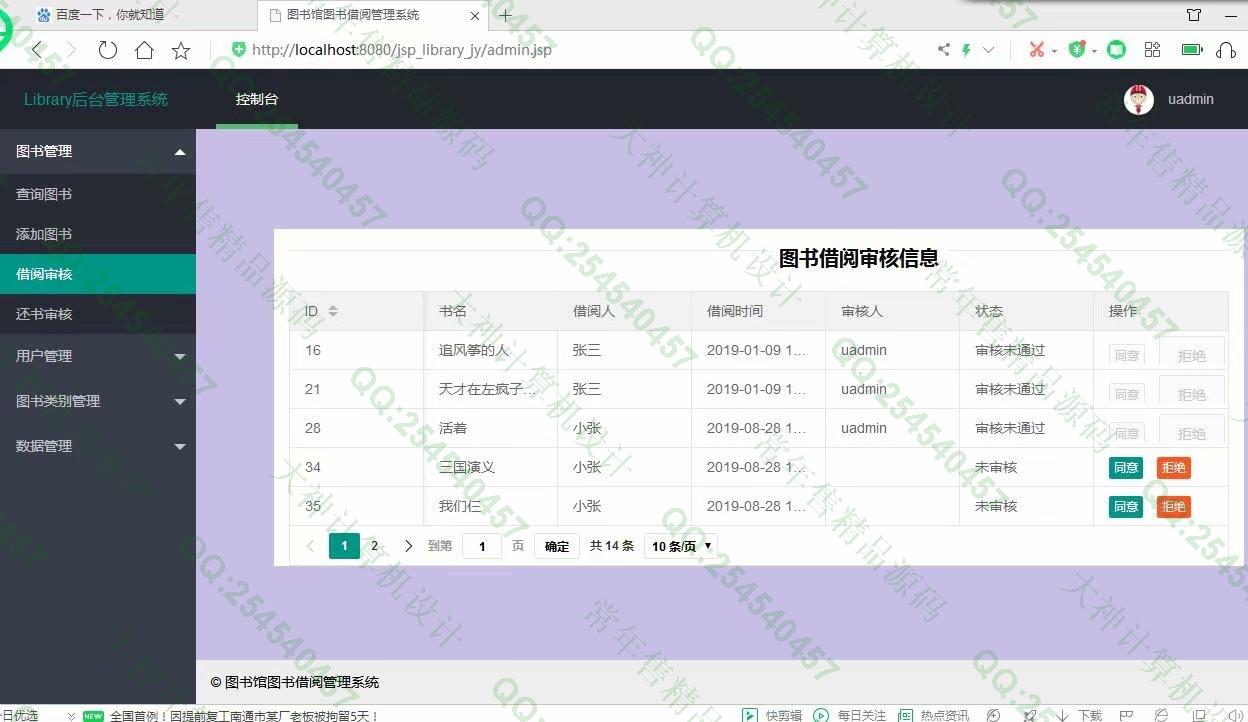Image resolution: width=1248 pixels, height=722 pixels.
Task: Click the news headline 全国首例 in the status bar
Action: (244, 716)
